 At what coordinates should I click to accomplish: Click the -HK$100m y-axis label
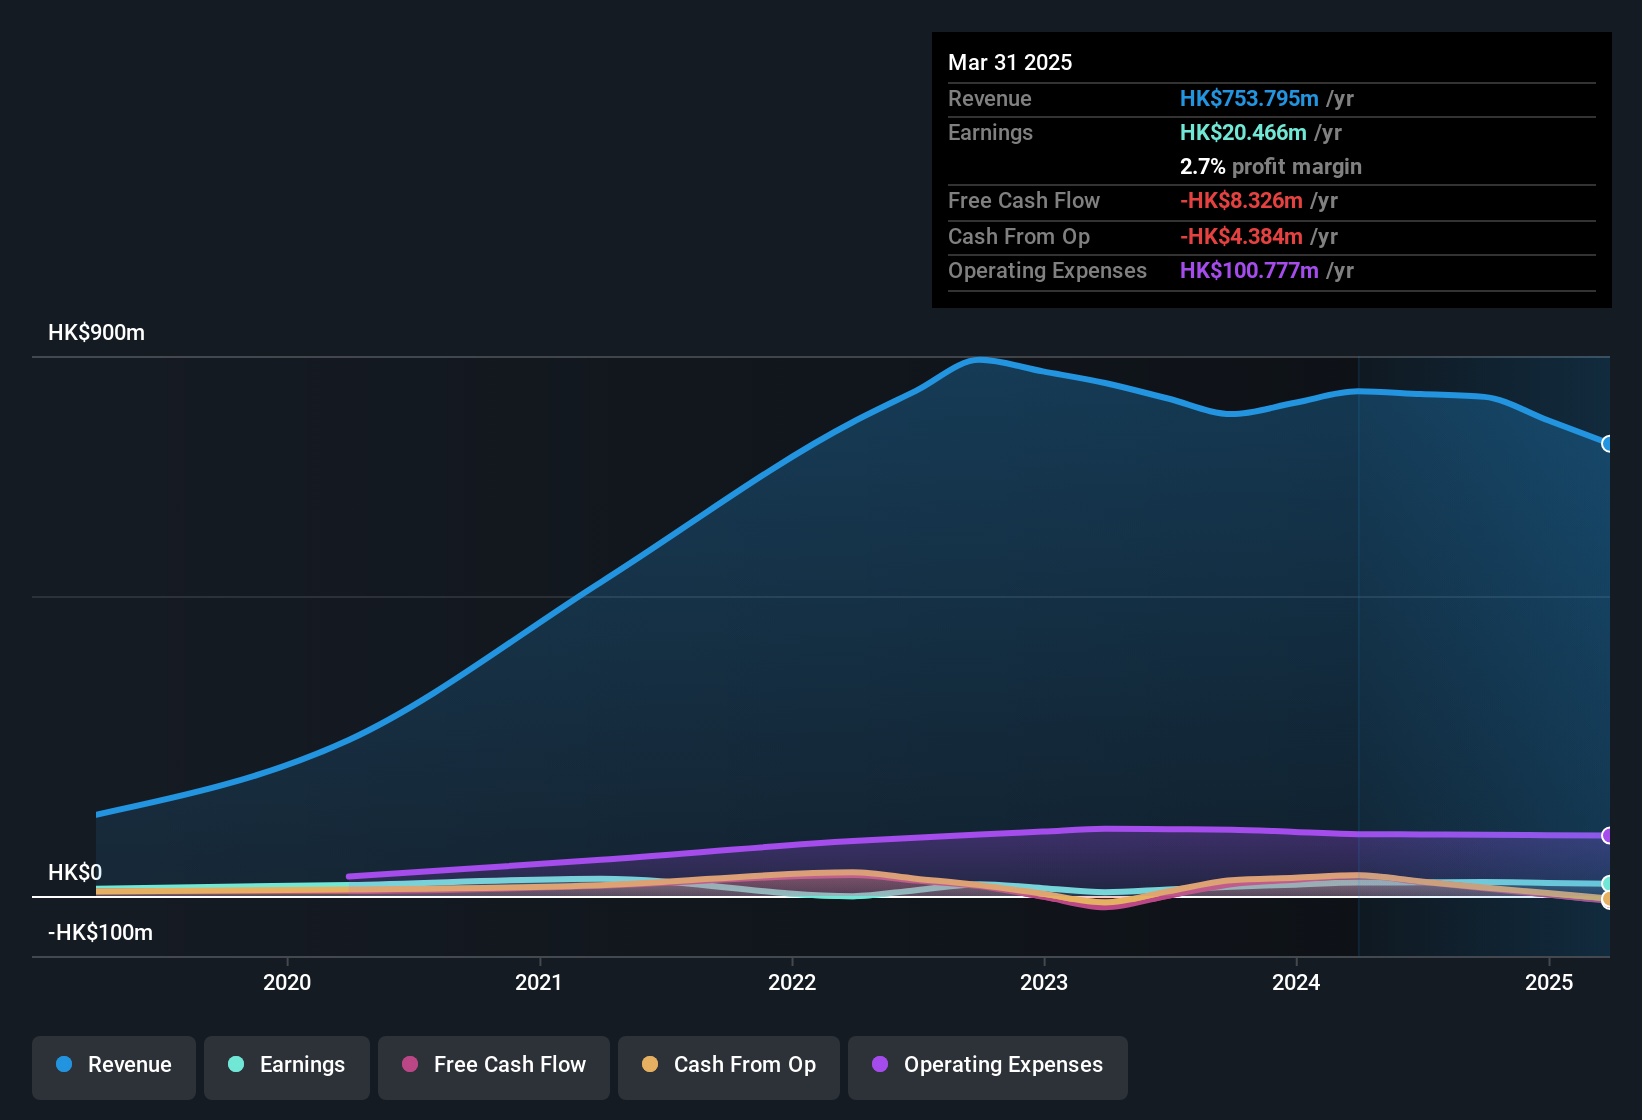(100, 933)
